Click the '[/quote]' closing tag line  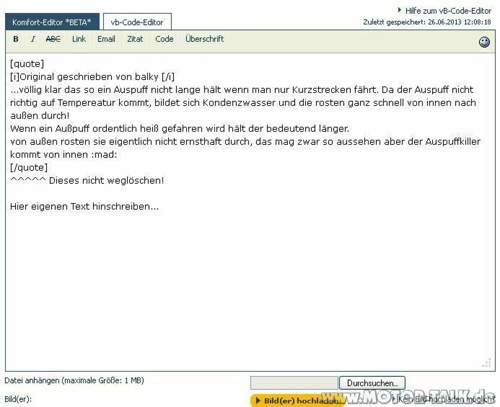(x=29, y=167)
